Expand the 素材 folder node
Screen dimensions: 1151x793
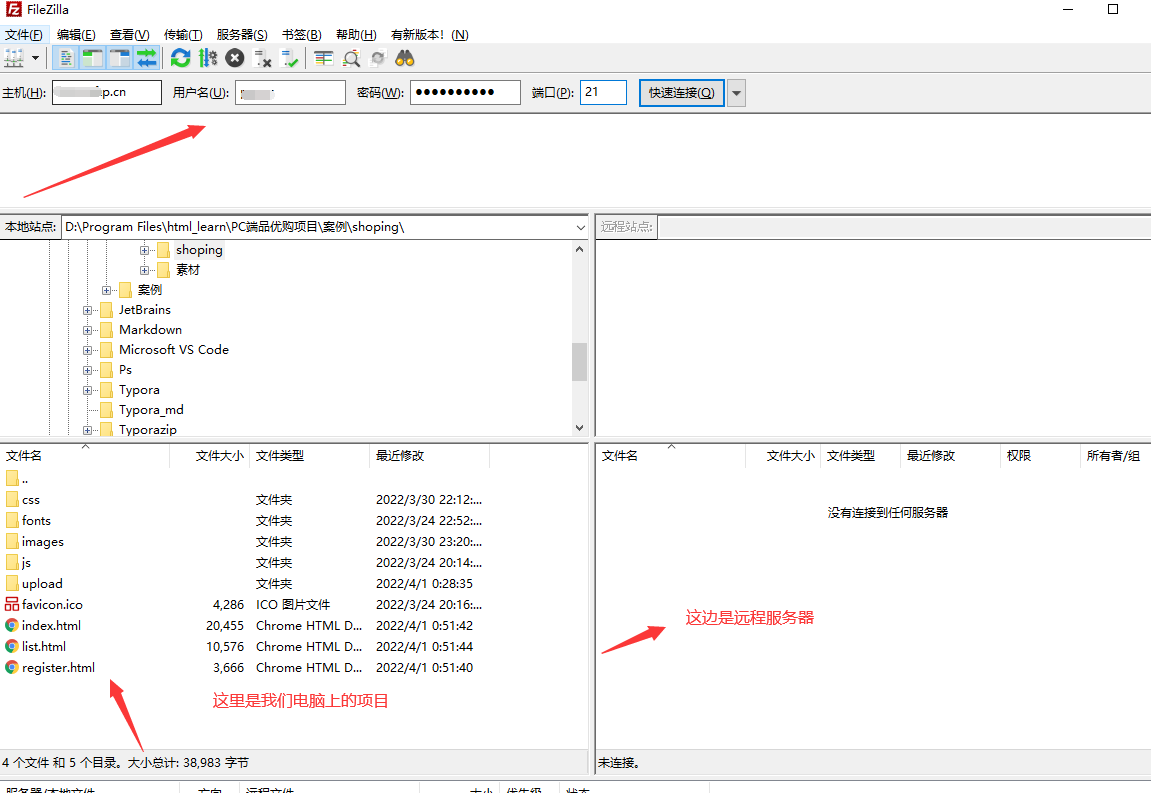[145, 270]
